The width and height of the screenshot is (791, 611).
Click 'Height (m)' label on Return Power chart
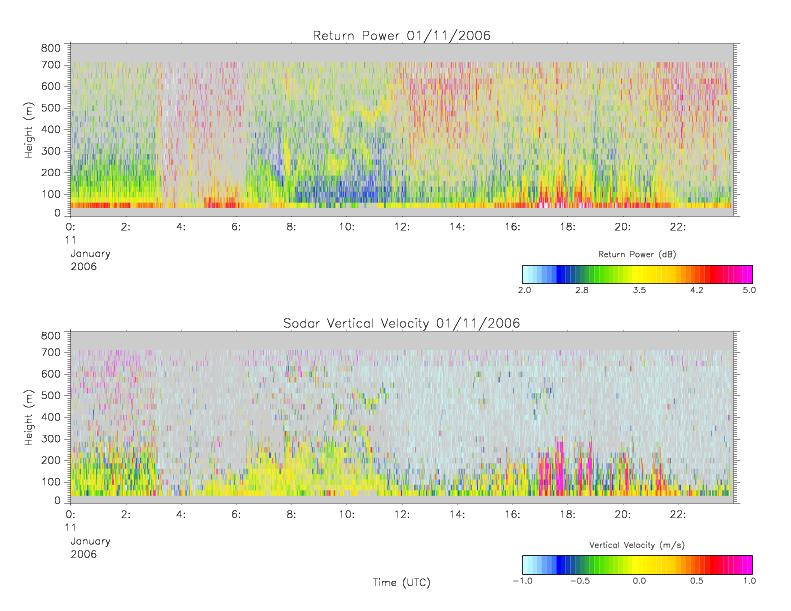29,130
